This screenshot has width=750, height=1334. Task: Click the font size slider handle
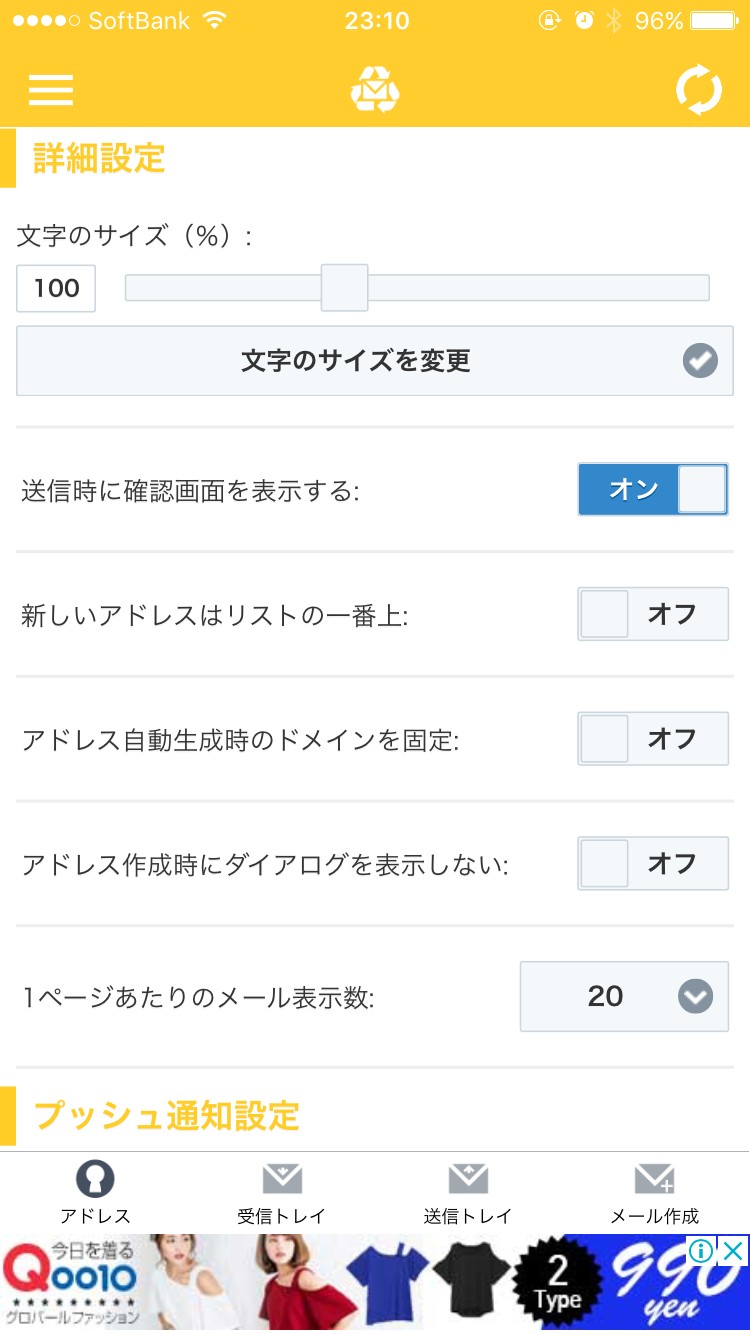point(344,288)
